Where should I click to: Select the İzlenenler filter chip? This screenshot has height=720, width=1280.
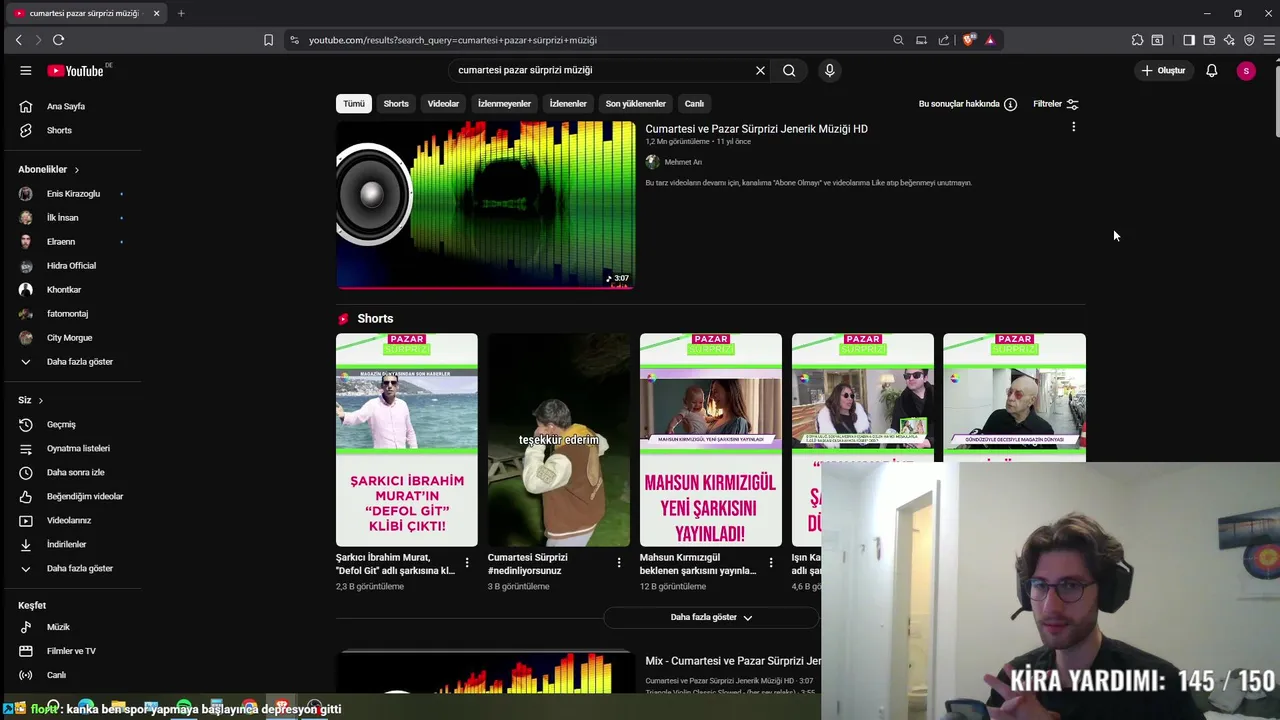[x=568, y=104]
